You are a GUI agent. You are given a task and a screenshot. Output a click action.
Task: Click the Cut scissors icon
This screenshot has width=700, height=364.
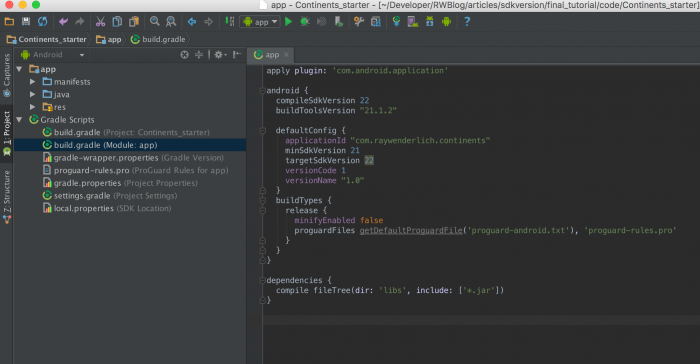click(100, 21)
